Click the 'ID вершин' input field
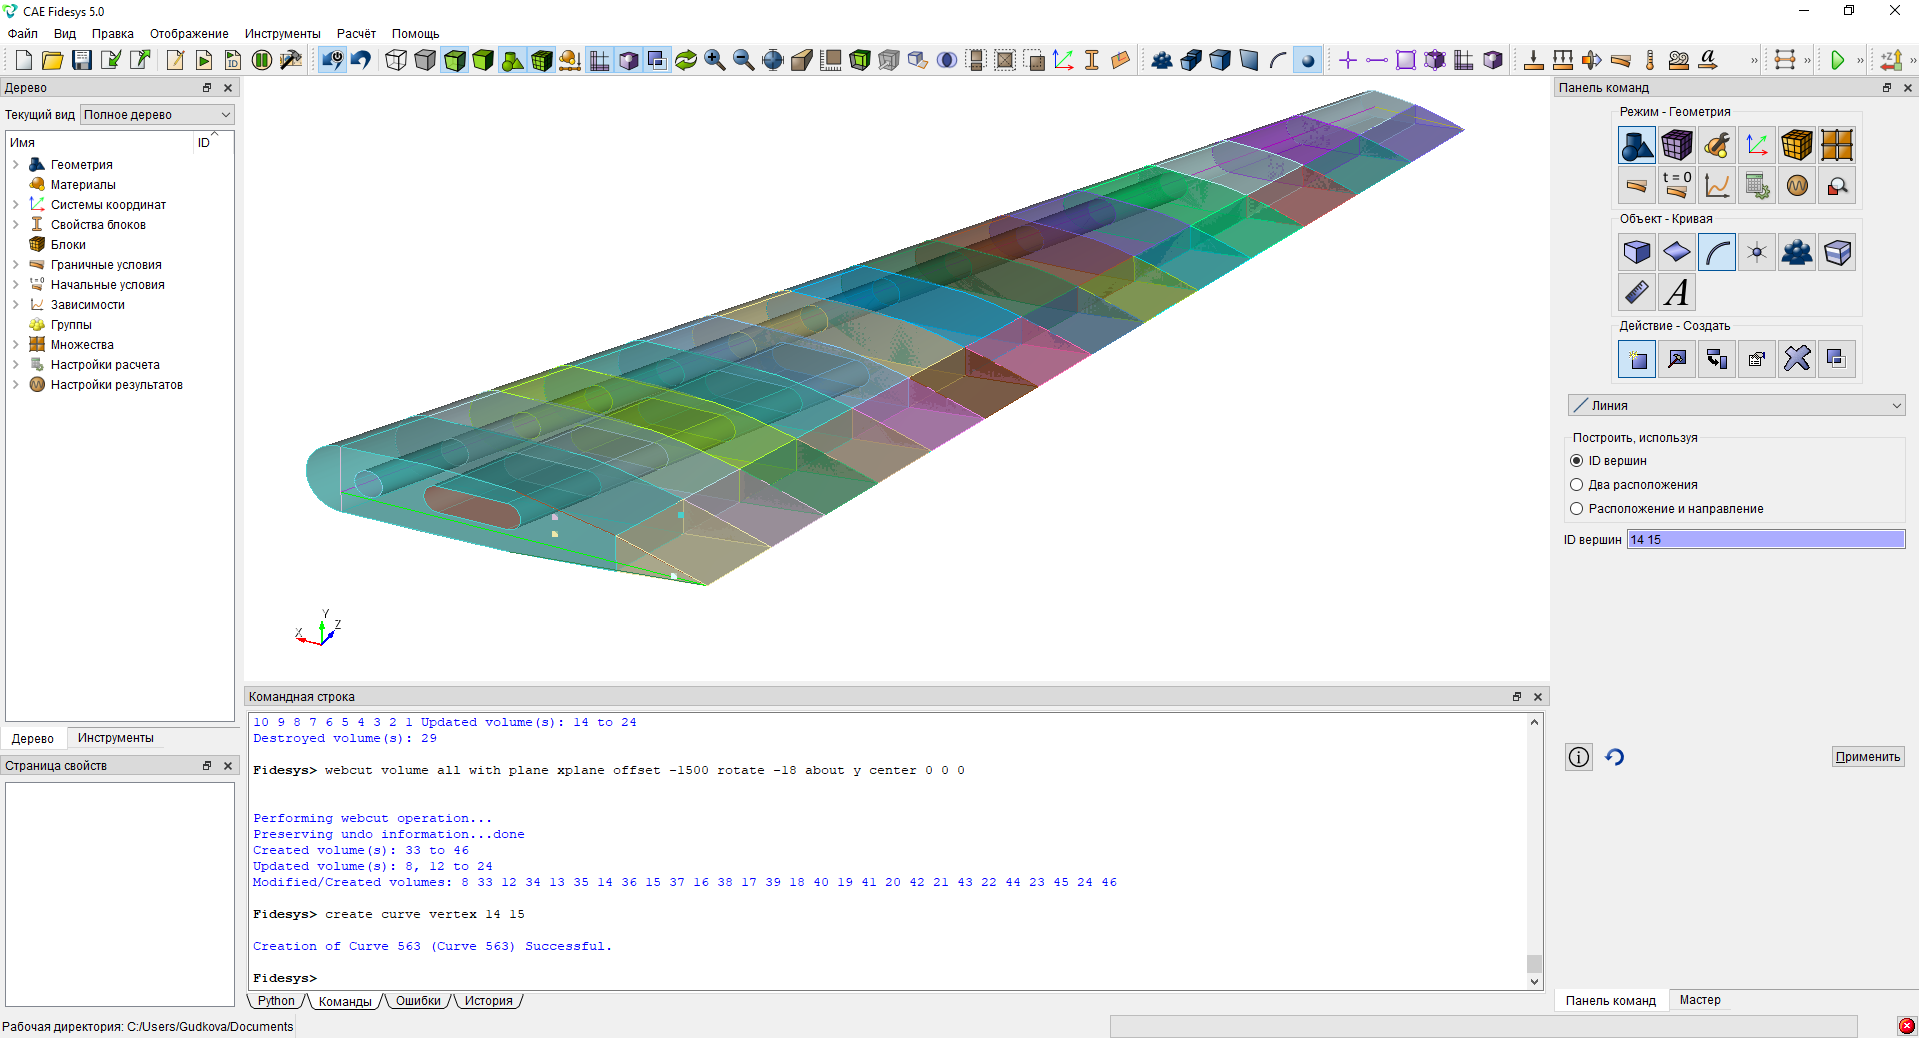 point(1765,540)
